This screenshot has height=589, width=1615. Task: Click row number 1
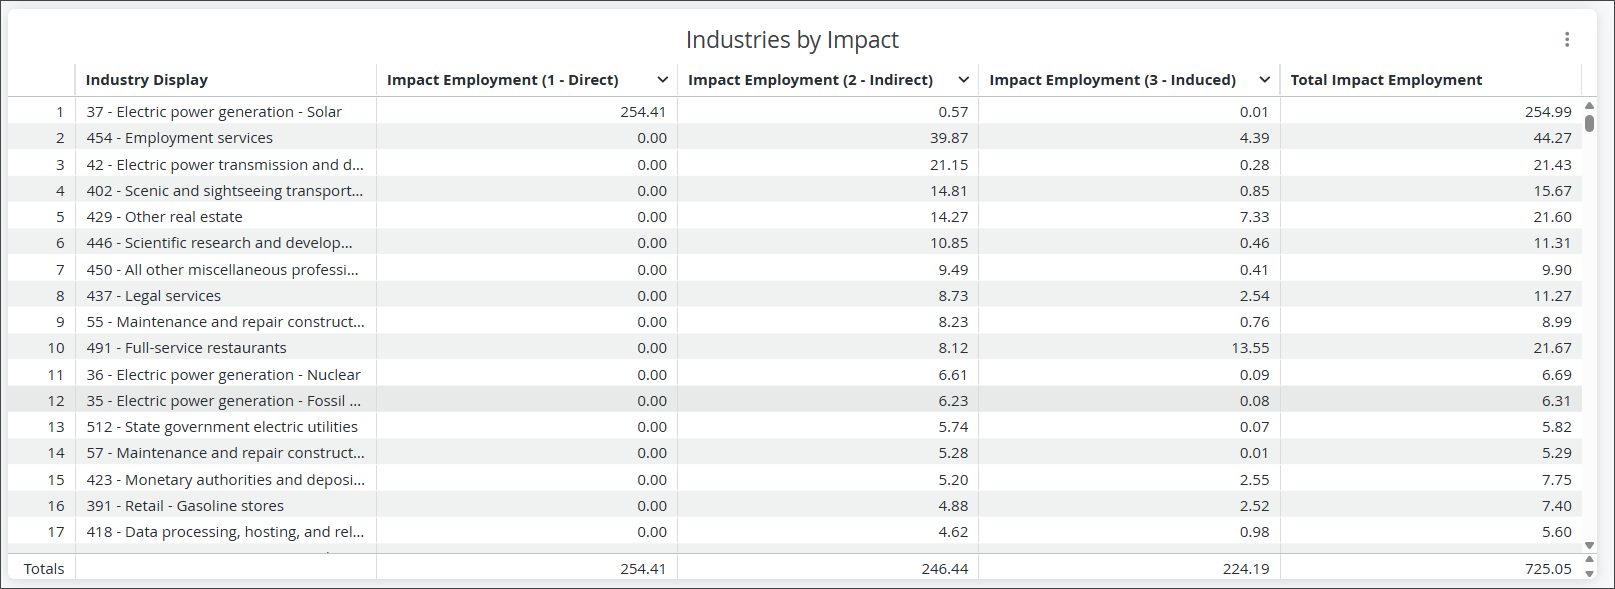(60, 112)
